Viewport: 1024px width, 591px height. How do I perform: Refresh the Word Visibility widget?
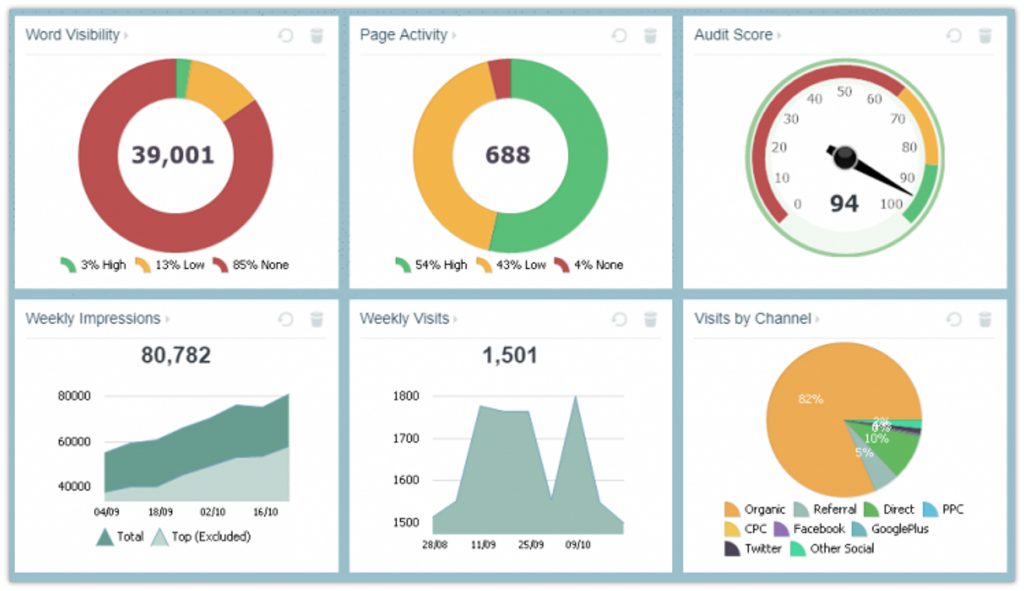coord(286,35)
